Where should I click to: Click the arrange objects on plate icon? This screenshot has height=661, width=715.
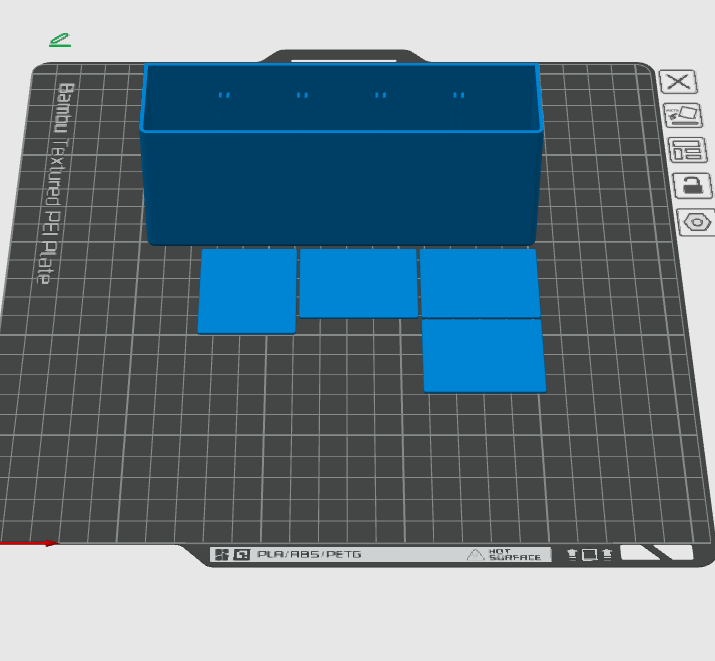coord(688,150)
